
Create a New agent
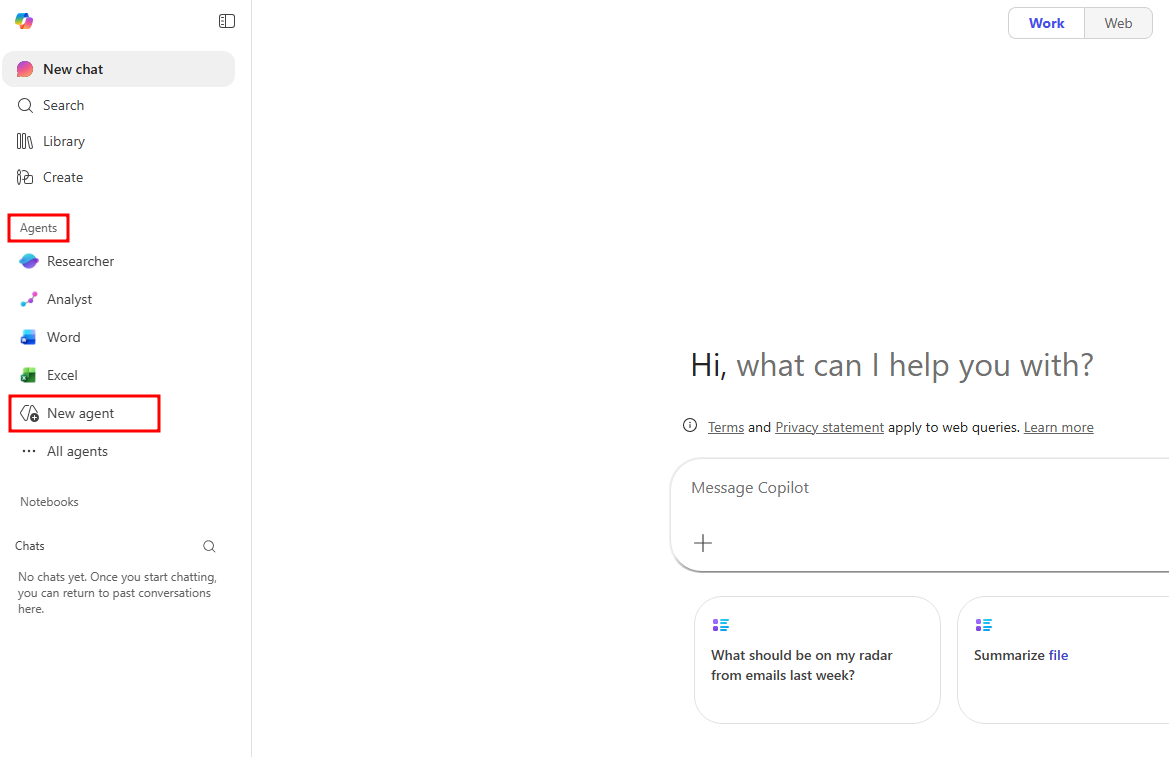coord(84,413)
